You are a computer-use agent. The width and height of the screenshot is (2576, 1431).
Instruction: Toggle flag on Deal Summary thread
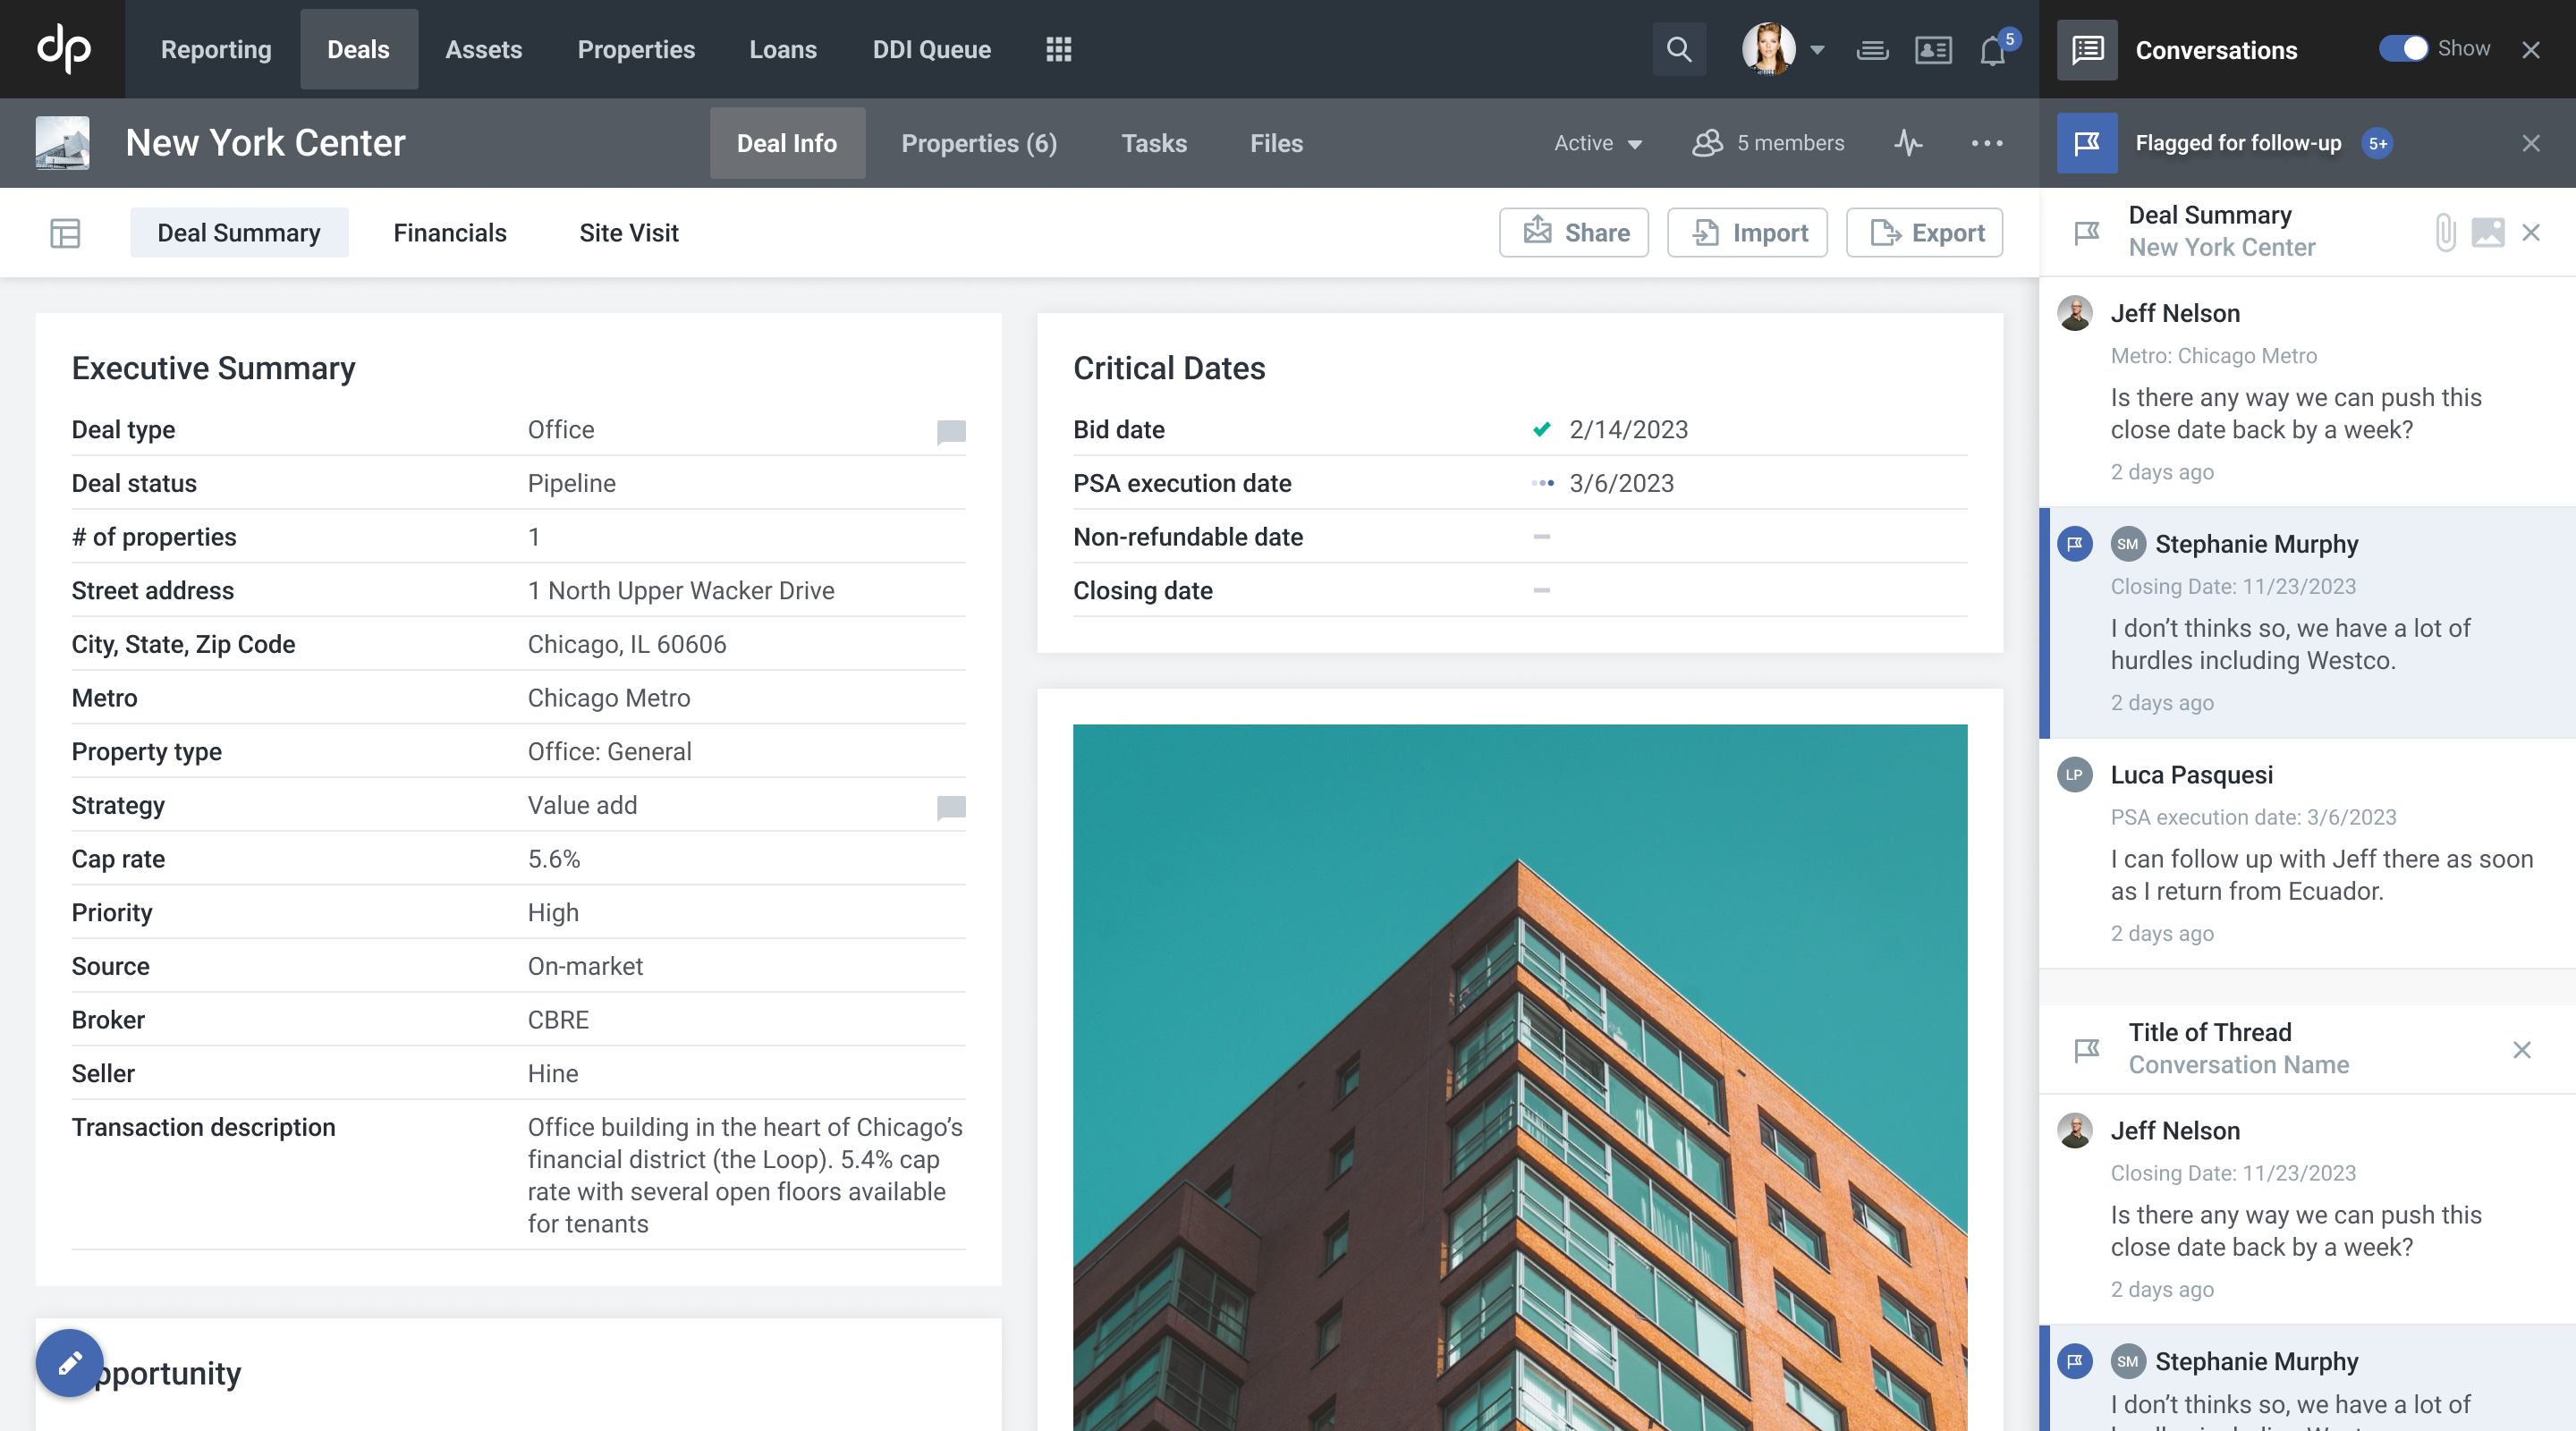point(2086,233)
